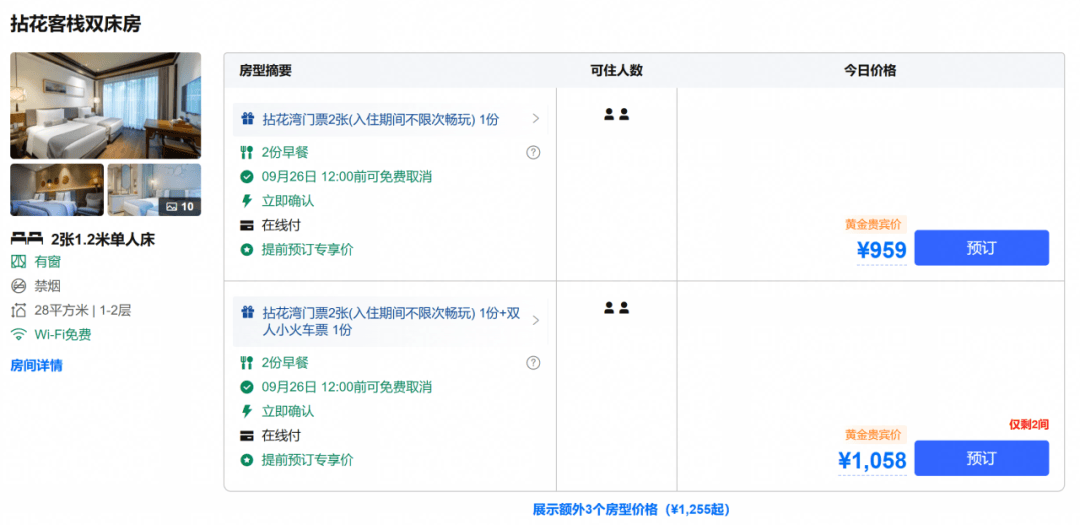Click the 今日价格 column header
Screen dimensions: 1080x525
871,70
